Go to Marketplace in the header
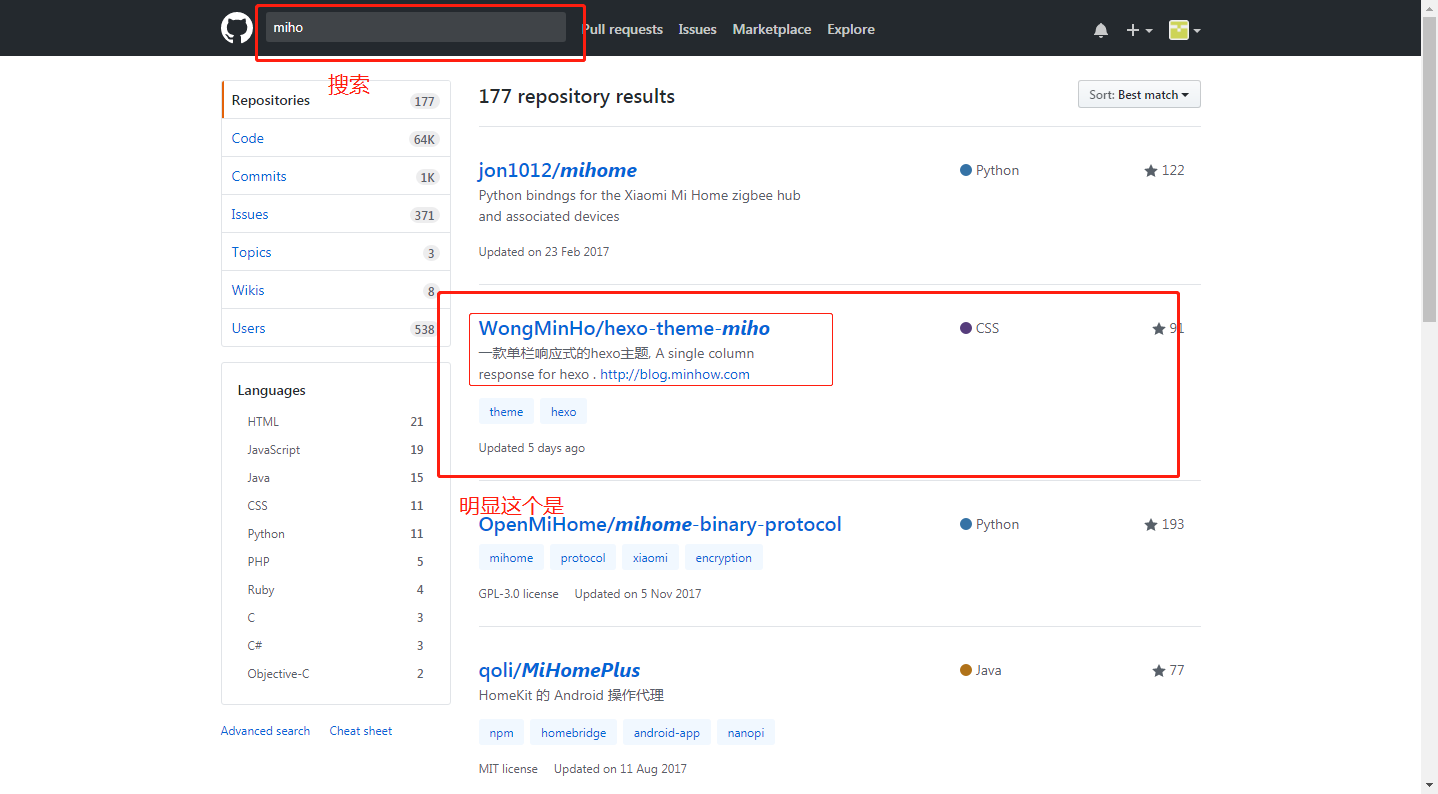The height and width of the screenshot is (794, 1438). pyautogui.click(x=772, y=29)
